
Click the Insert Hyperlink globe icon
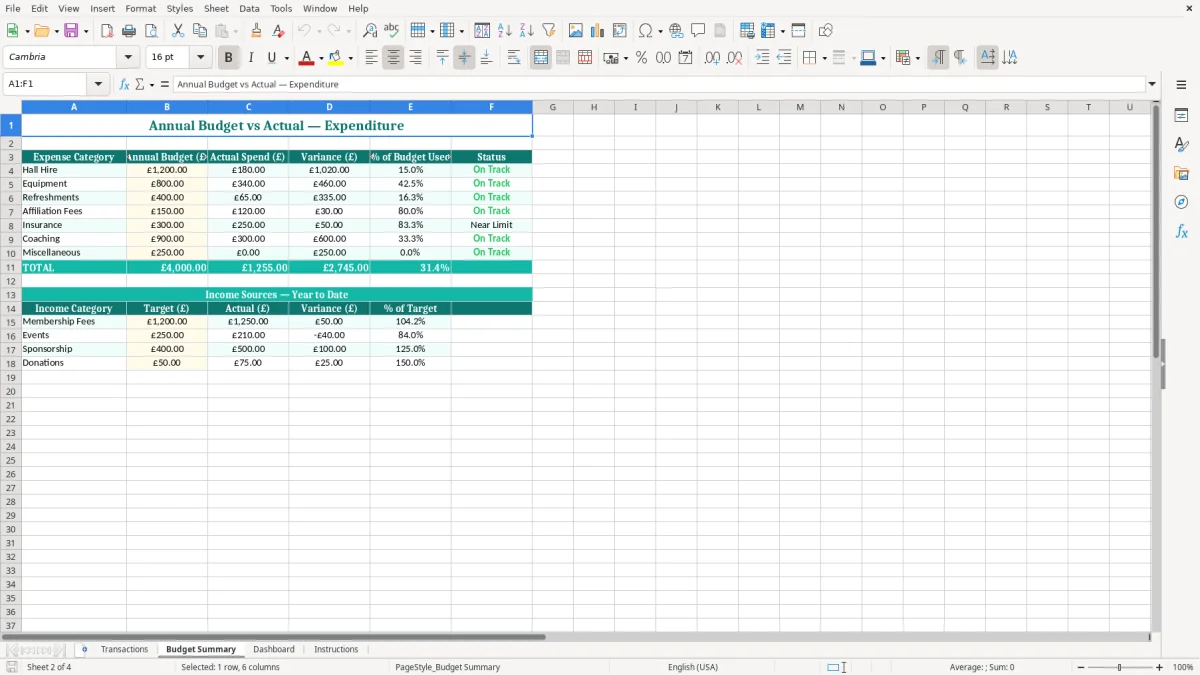pyautogui.click(x=676, y=31)
